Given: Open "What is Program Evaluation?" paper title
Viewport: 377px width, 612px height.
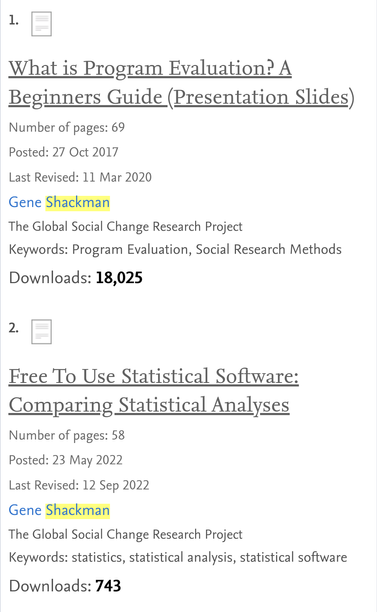Looking at the screenshot, I should tap(181, 82).
